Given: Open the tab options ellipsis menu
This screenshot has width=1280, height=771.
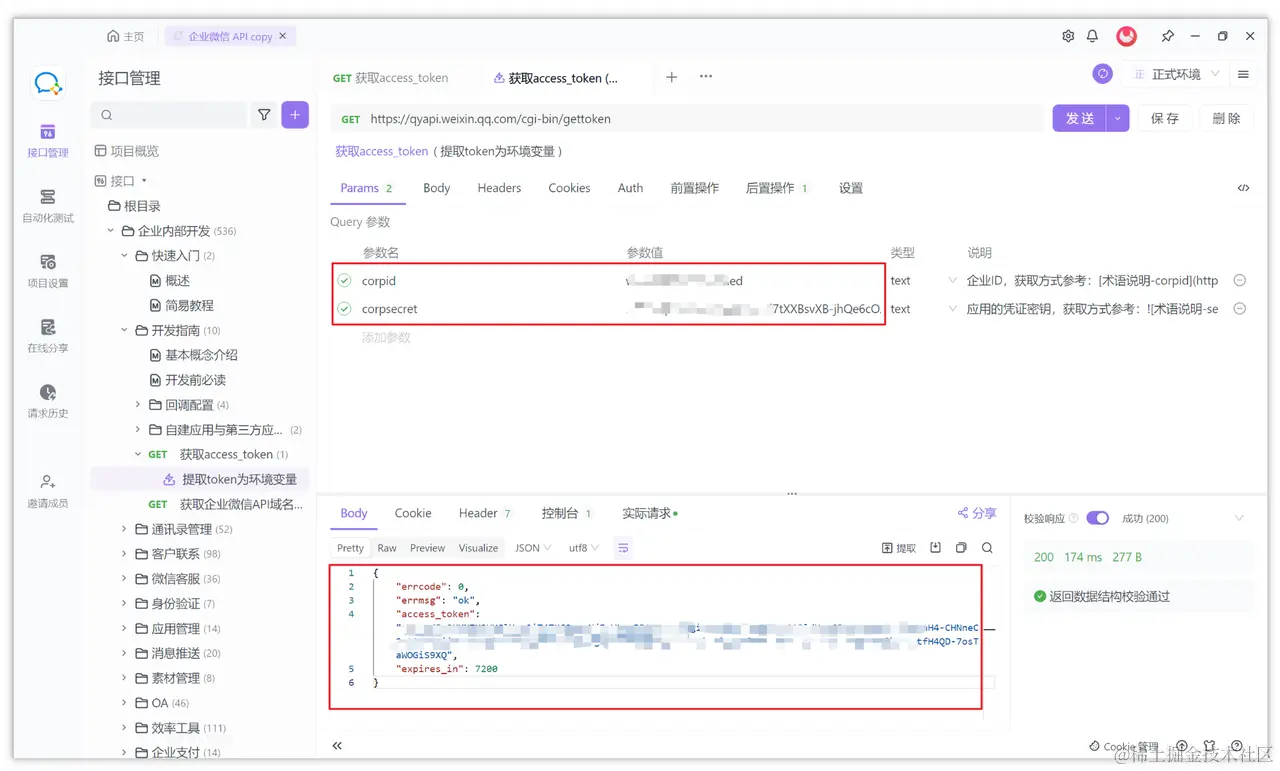Looking at the screenshot, I should tap(706, 77).
